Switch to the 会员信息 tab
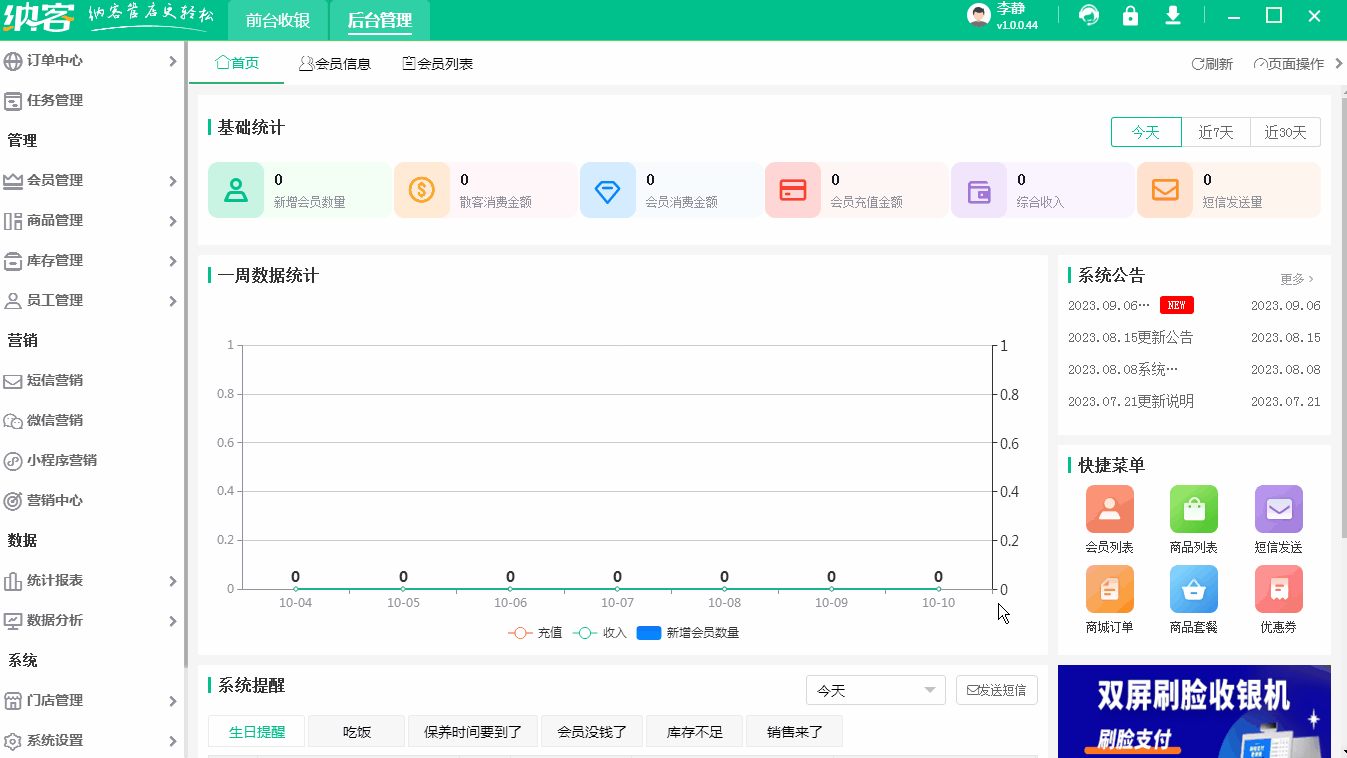Image resolution: width=1347 pixels, height=758 pixels. click(x=335, y=62)
